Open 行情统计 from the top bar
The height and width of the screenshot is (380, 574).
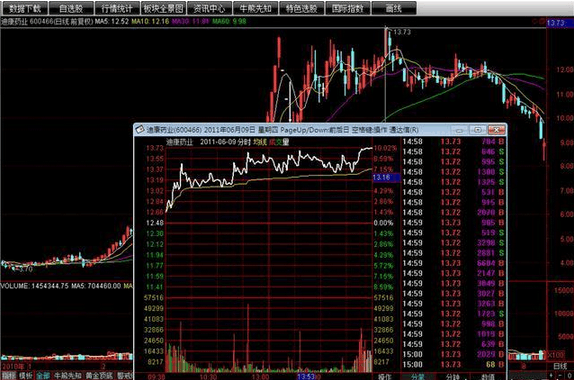117,8
